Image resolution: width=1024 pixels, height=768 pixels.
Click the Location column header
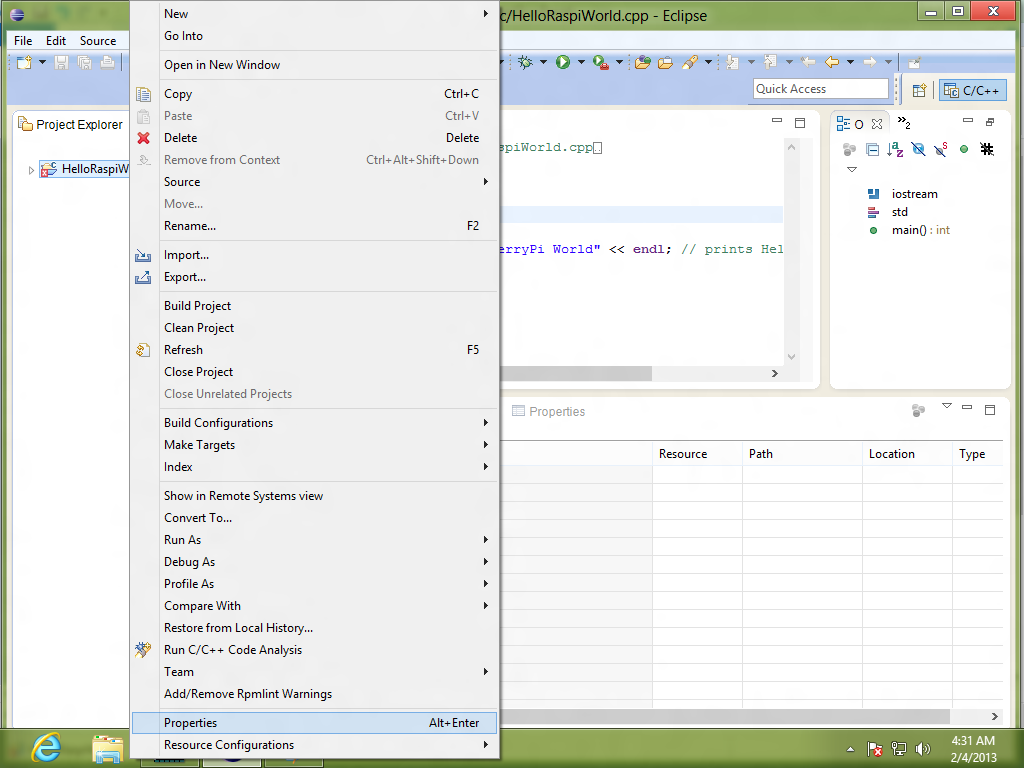tap(907, 454)
